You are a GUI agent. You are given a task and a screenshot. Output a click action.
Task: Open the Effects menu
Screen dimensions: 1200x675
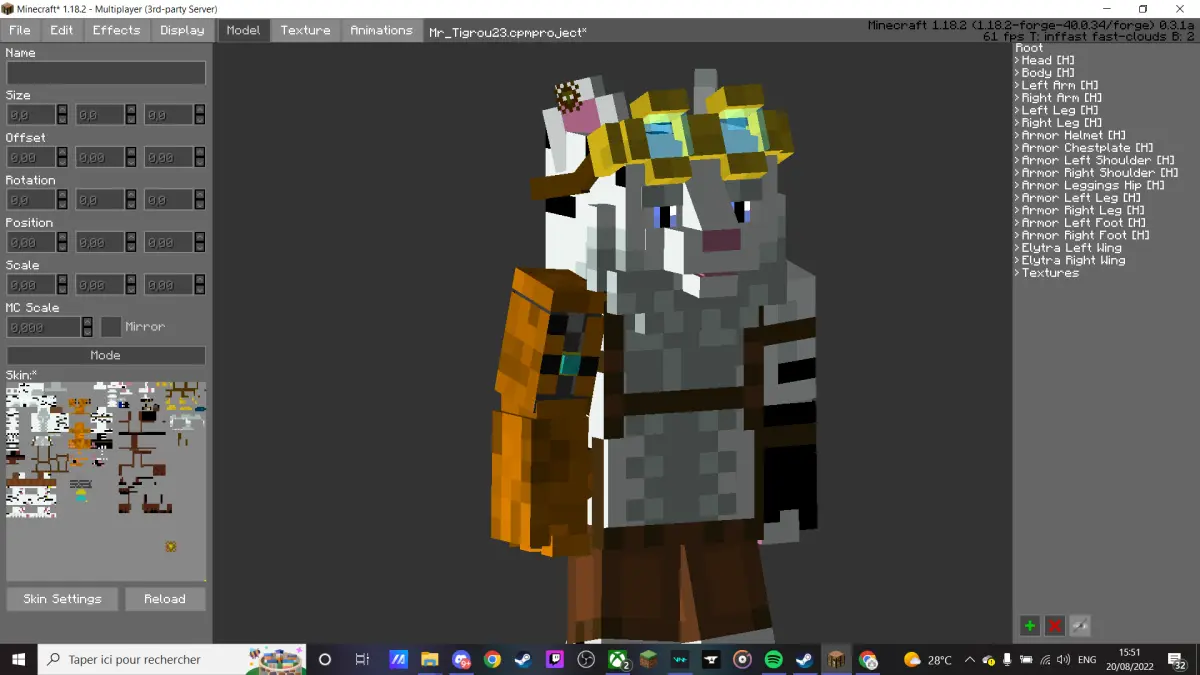(x=117, y=30)
